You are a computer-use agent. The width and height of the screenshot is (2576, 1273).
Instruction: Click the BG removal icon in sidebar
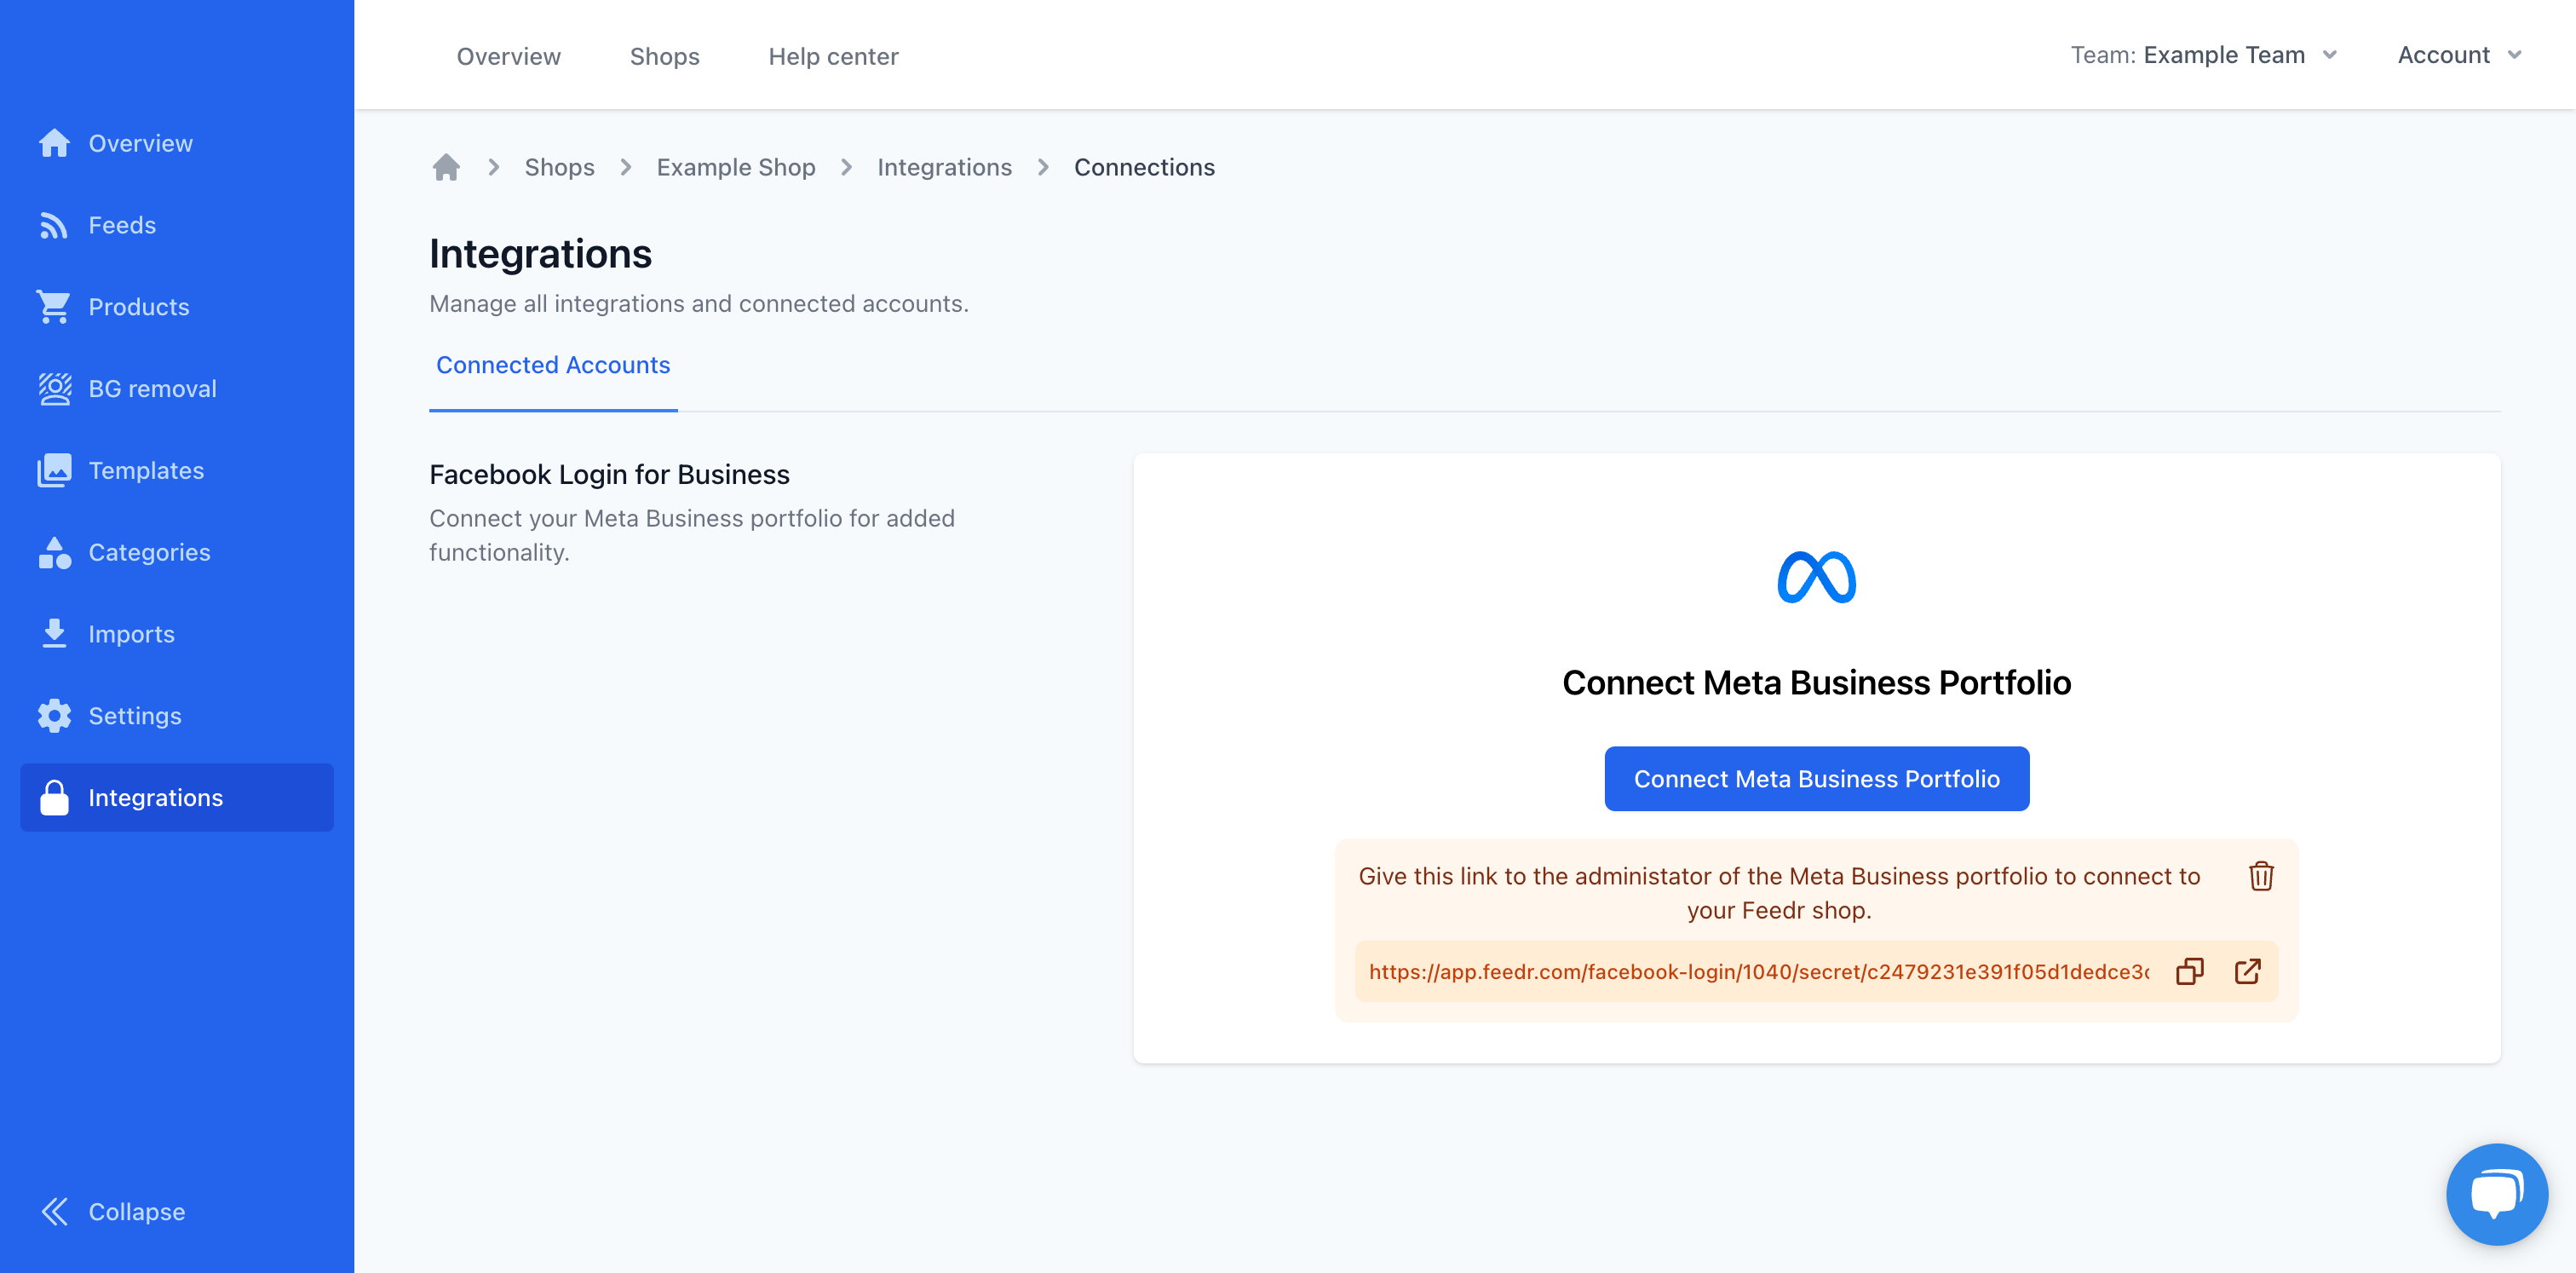click(x=54, y=389)
